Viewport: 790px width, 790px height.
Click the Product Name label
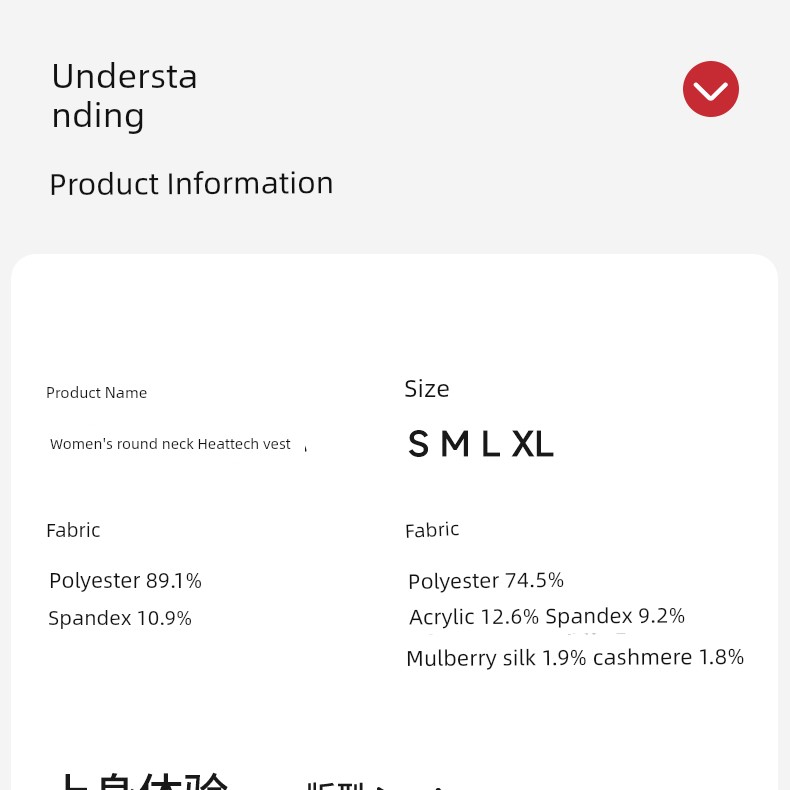point(96,392)
